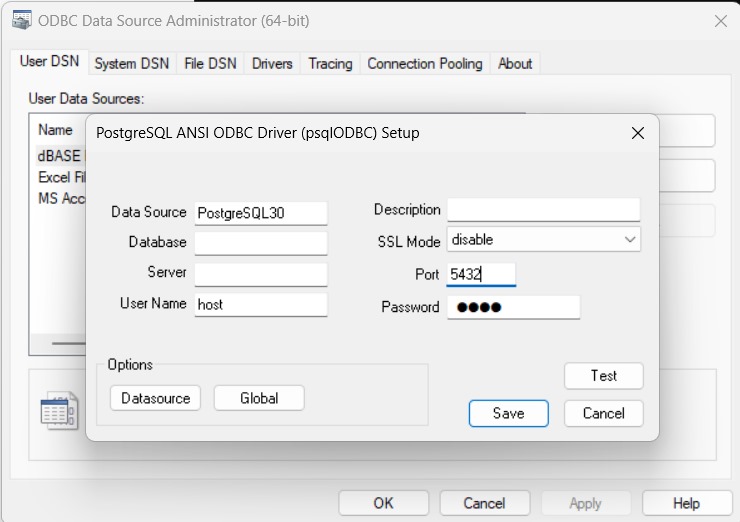740x522 pixels.
Task: Select the Excel Files entry in the list
Action: [61, 177]
